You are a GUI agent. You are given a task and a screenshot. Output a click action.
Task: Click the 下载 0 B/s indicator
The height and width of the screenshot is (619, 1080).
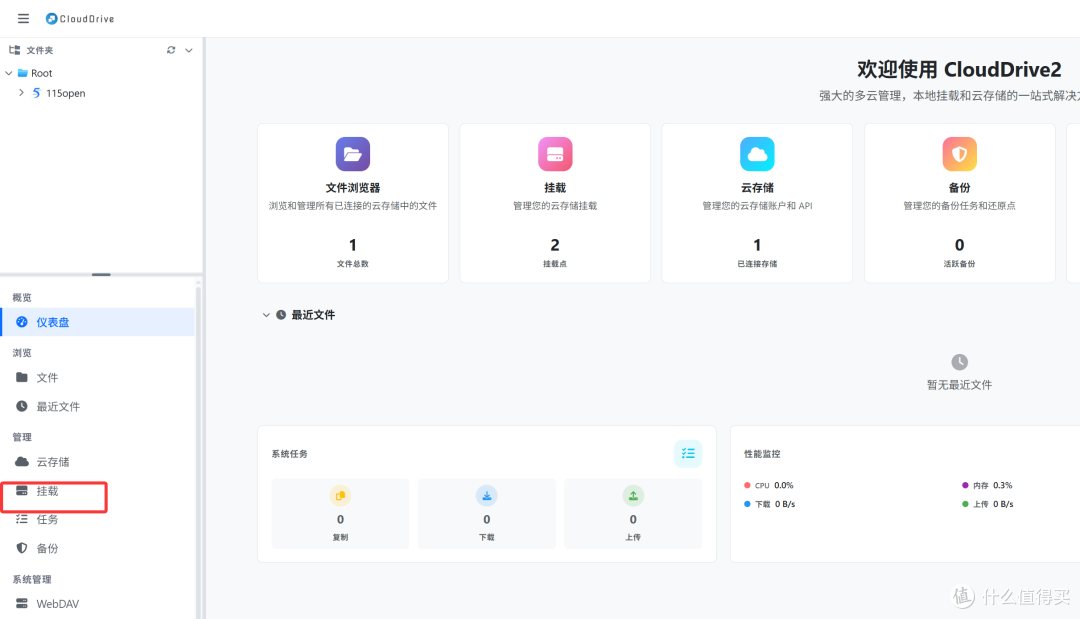(x=769, y=504)
